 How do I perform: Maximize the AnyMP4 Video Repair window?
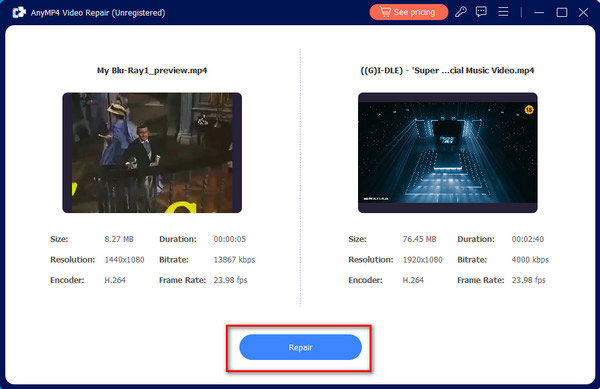tap(562, 13)
